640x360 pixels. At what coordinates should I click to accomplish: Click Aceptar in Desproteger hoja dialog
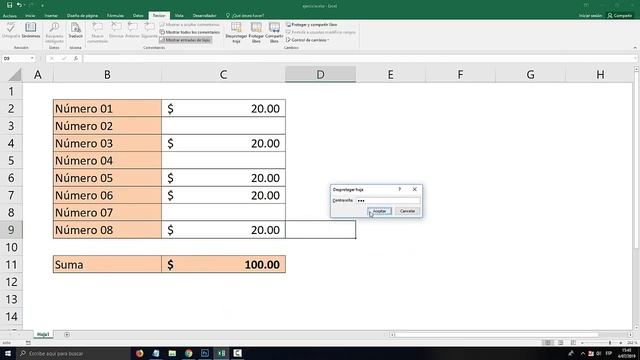point(380,211)
